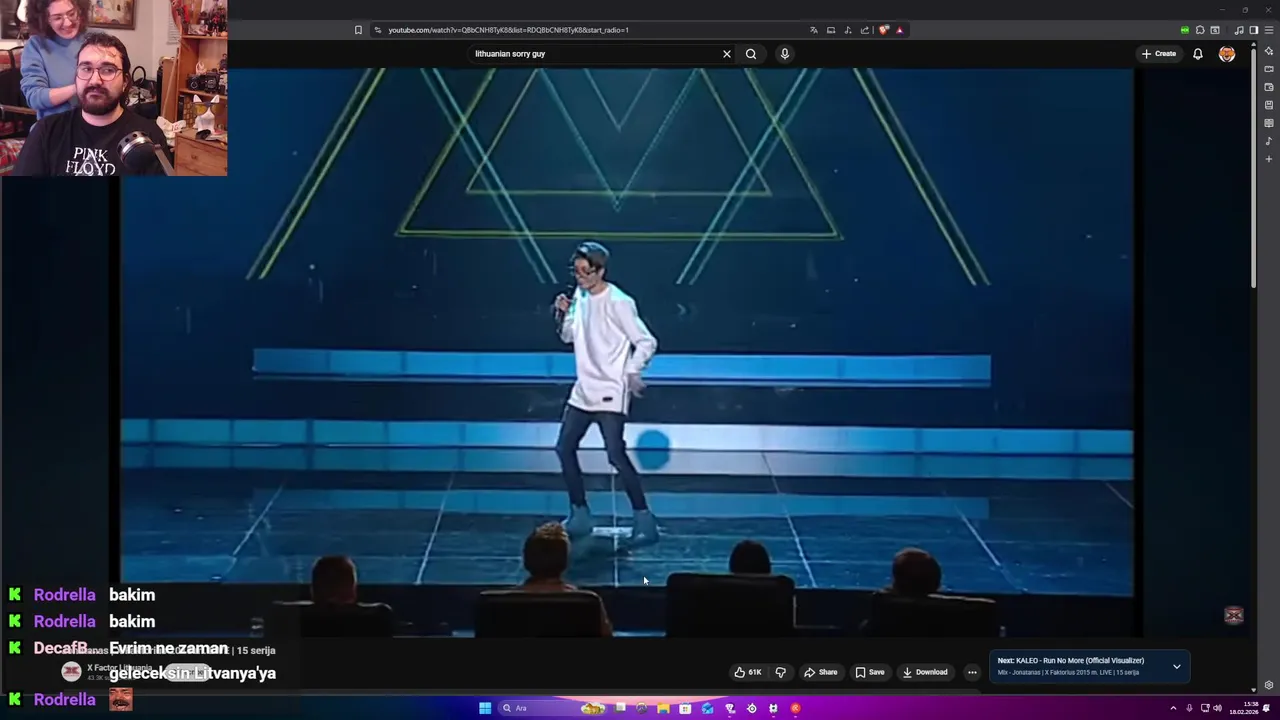The width and height of the screenshot is (1280, 720).
Task: Click the red circular taskbar app icon
Action: coord(795,708)
